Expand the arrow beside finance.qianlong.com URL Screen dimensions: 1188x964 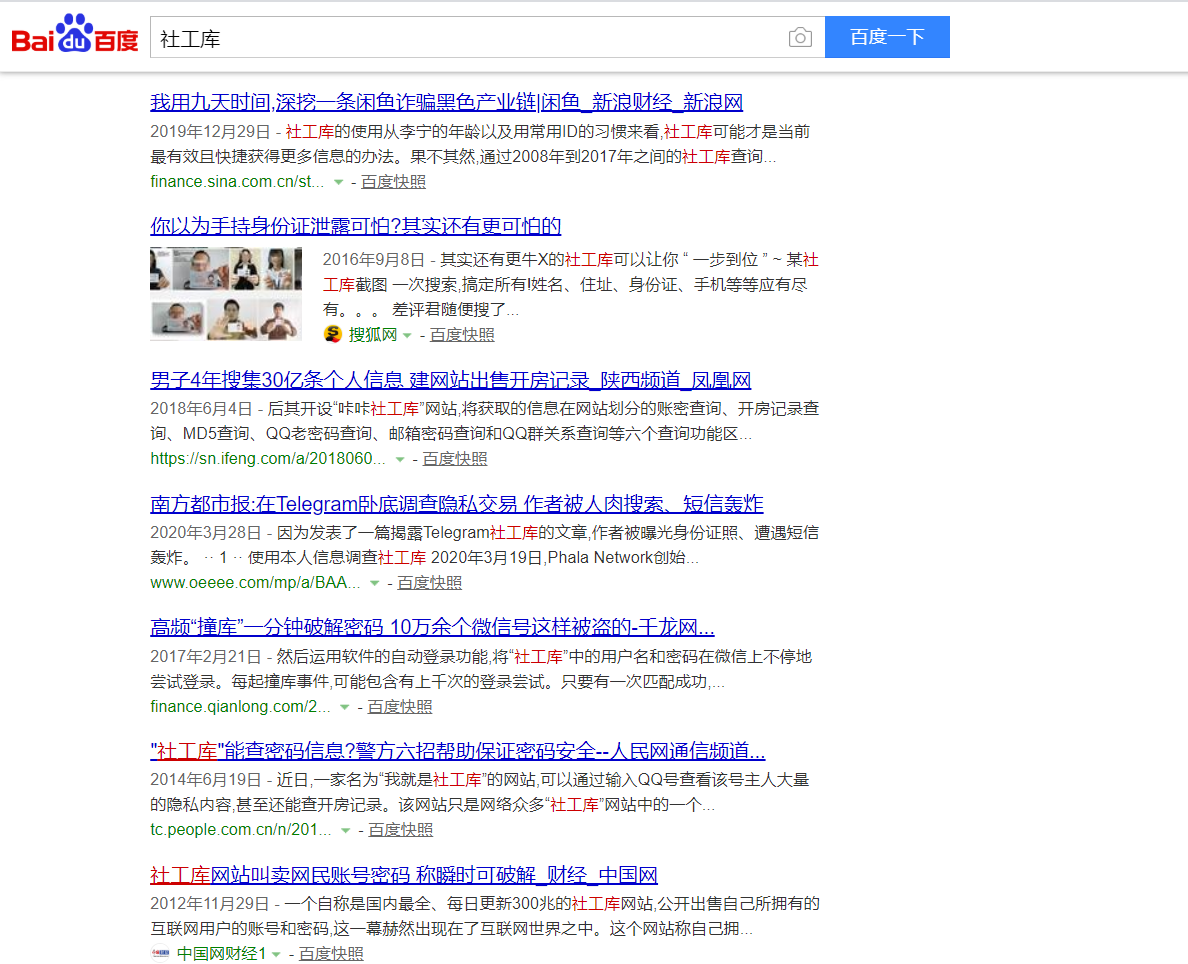click(x=345, y=707)
